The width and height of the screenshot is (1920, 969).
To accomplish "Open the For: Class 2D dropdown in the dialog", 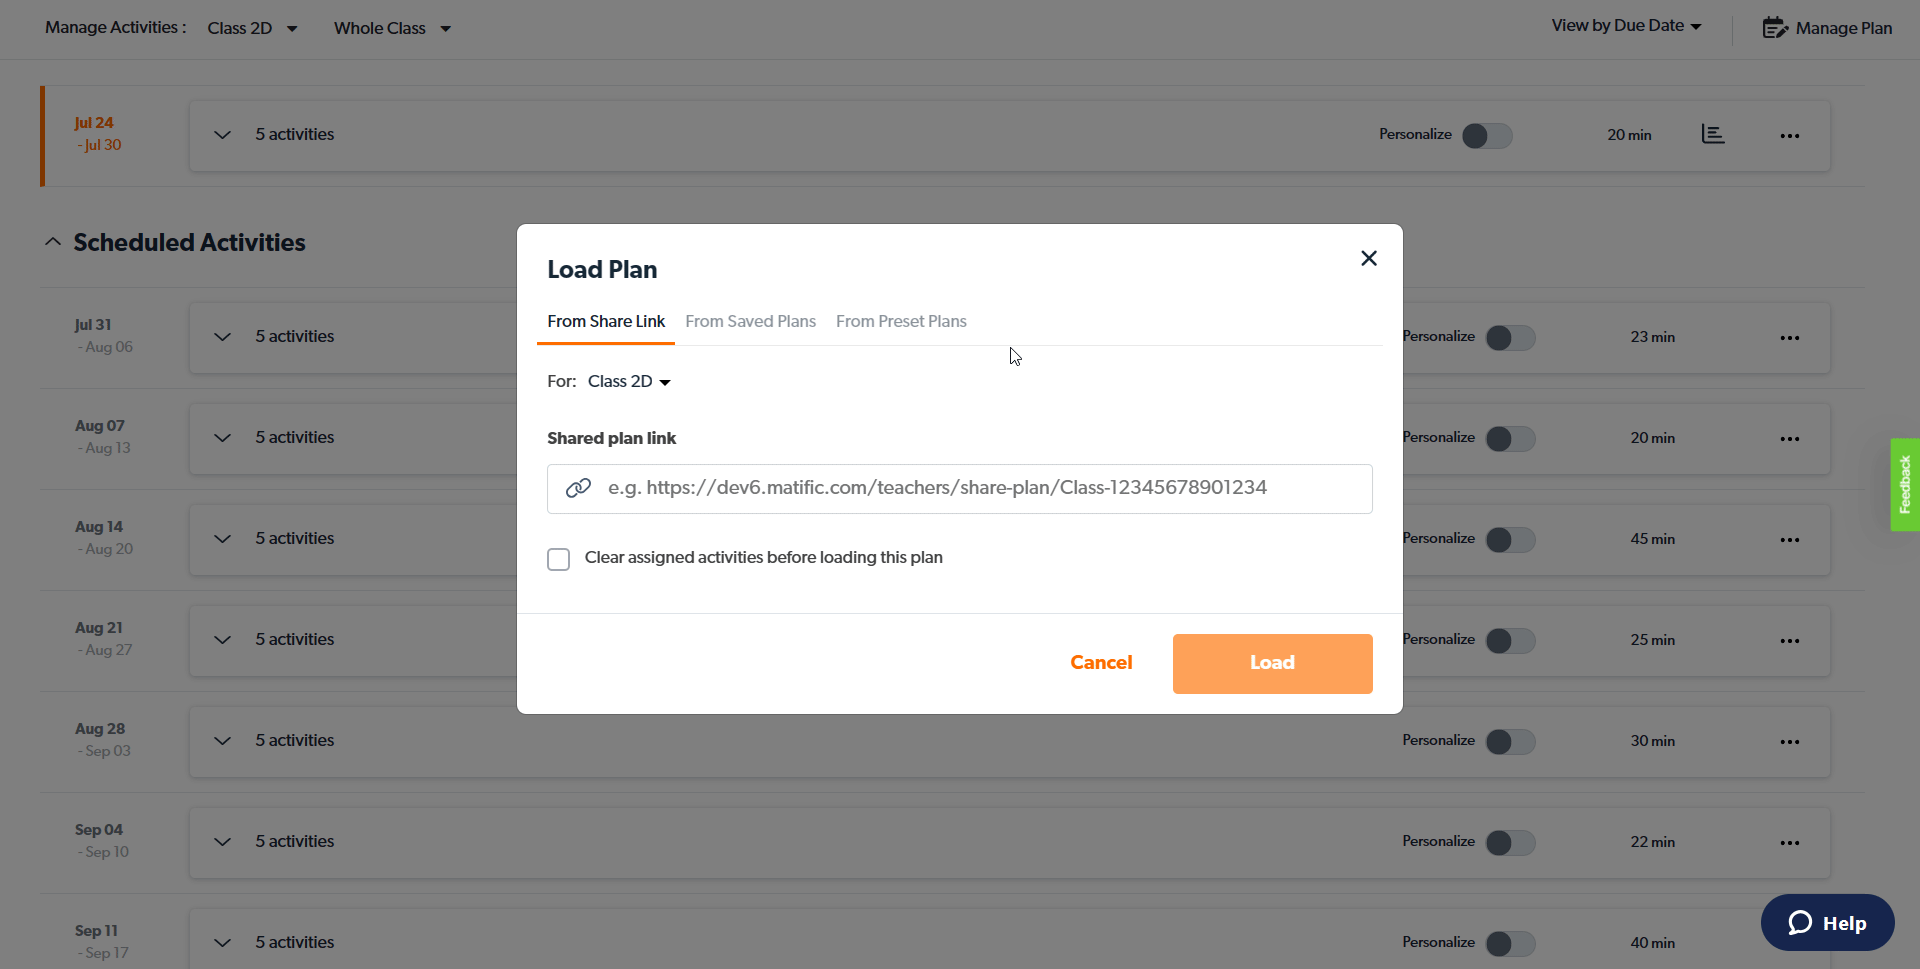I will 628,381.
